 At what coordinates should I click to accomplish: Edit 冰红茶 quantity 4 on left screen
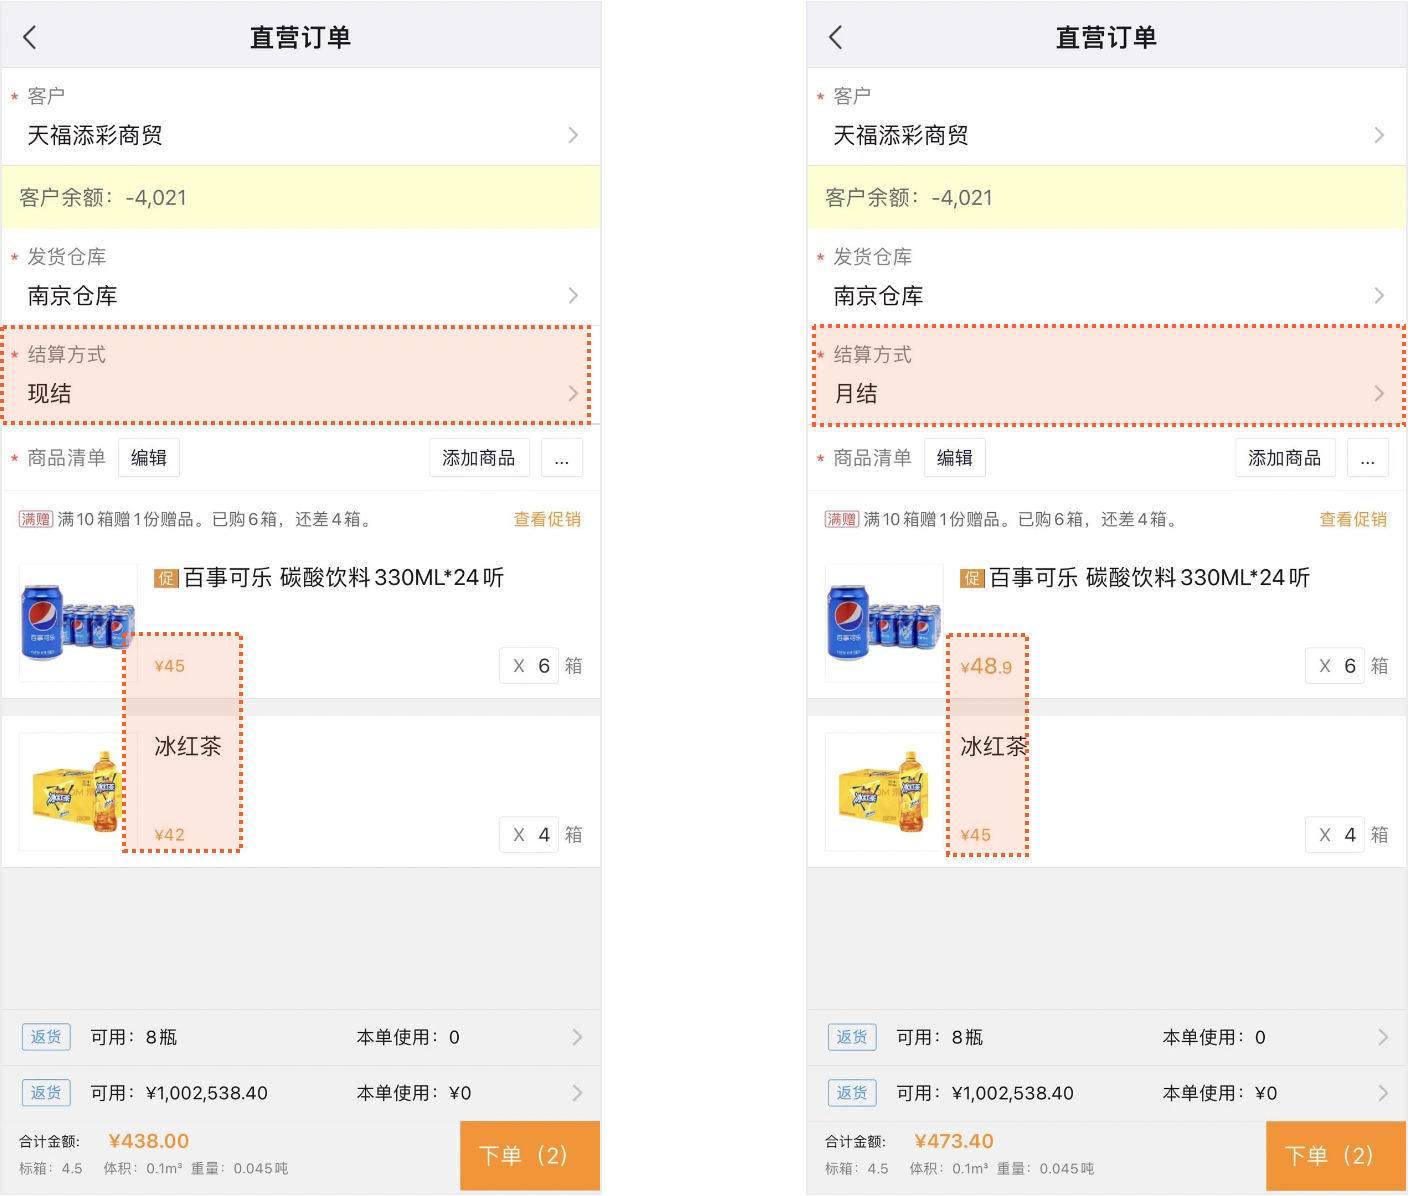528,835
